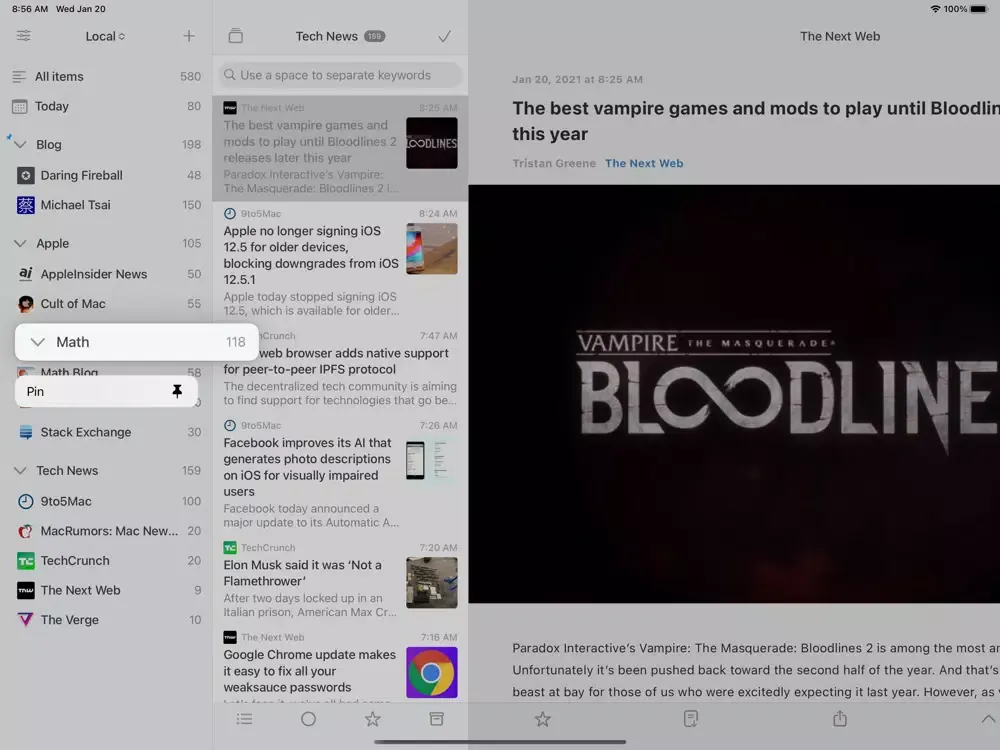Open AppleInsider News feed
The height and width of the screenshot is (750, 1000).
107,274
